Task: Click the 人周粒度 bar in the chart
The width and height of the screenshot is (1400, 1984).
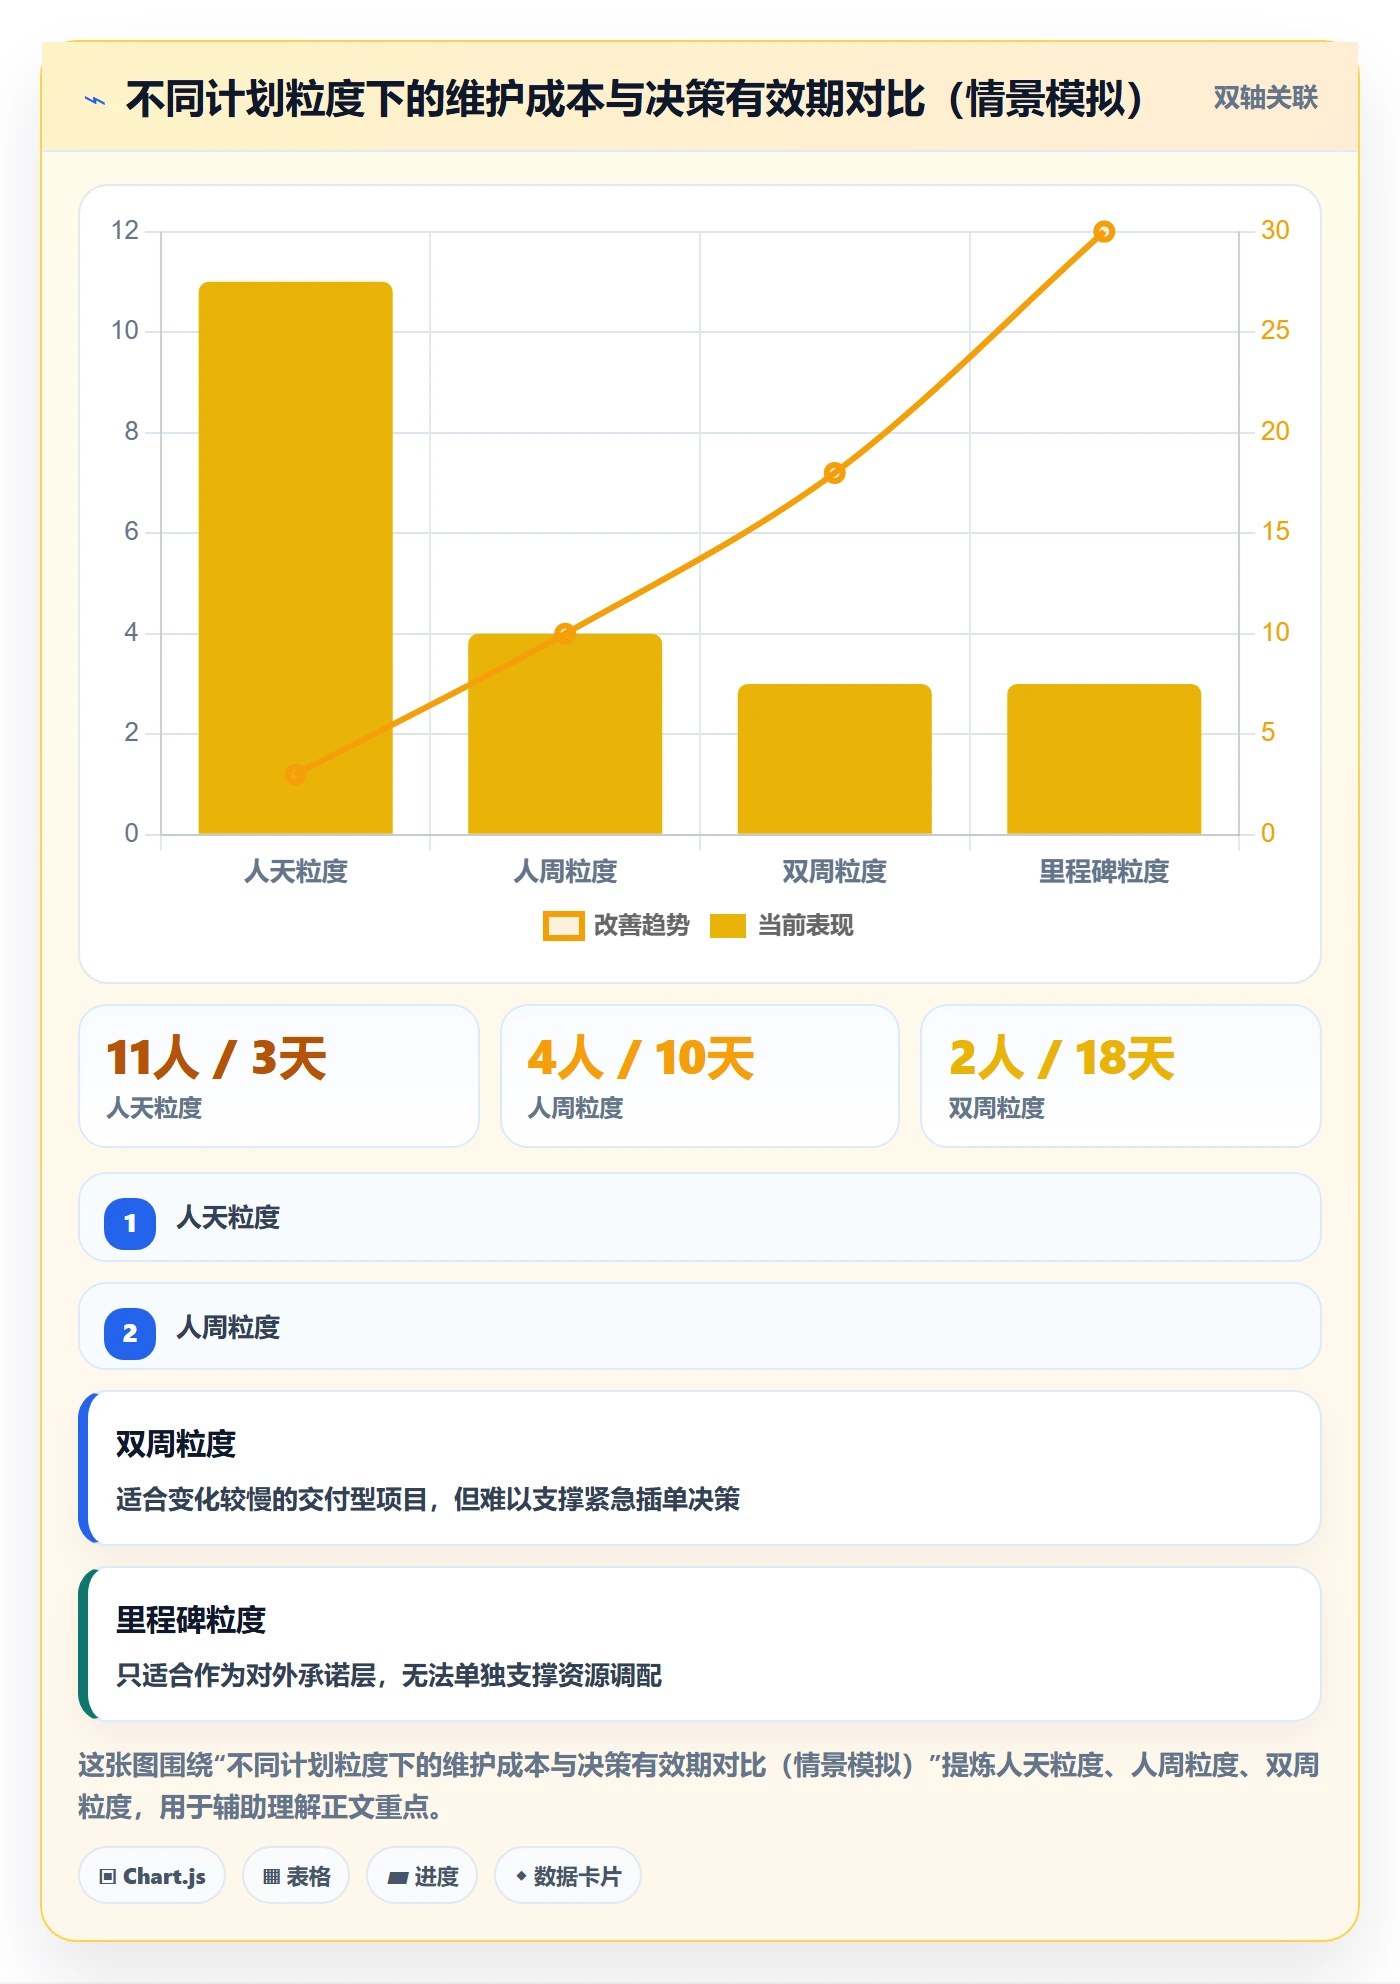Action: pos(565,733)
